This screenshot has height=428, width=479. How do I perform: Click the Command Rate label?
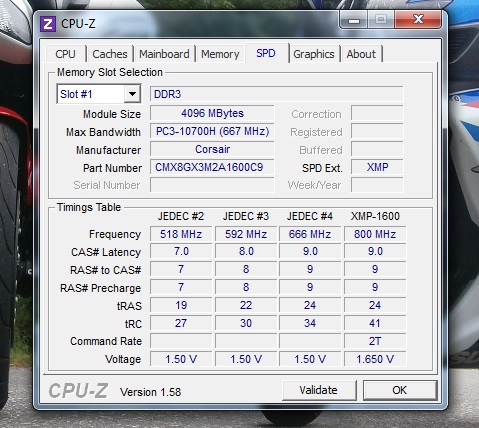(x=106, y=341)
